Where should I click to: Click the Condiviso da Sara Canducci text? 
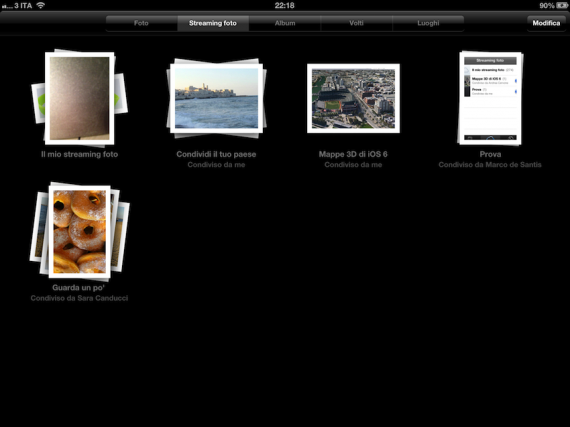[79, 298]
